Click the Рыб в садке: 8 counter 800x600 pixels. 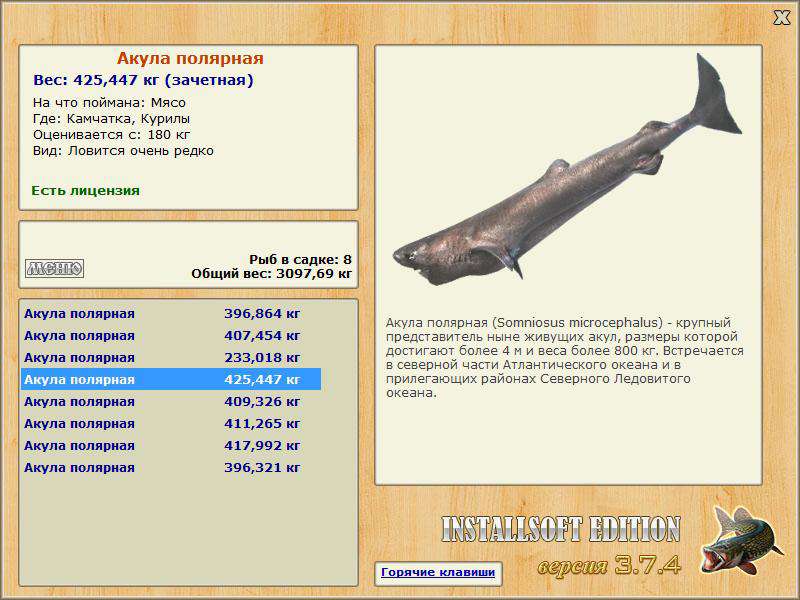coord(301,260)
